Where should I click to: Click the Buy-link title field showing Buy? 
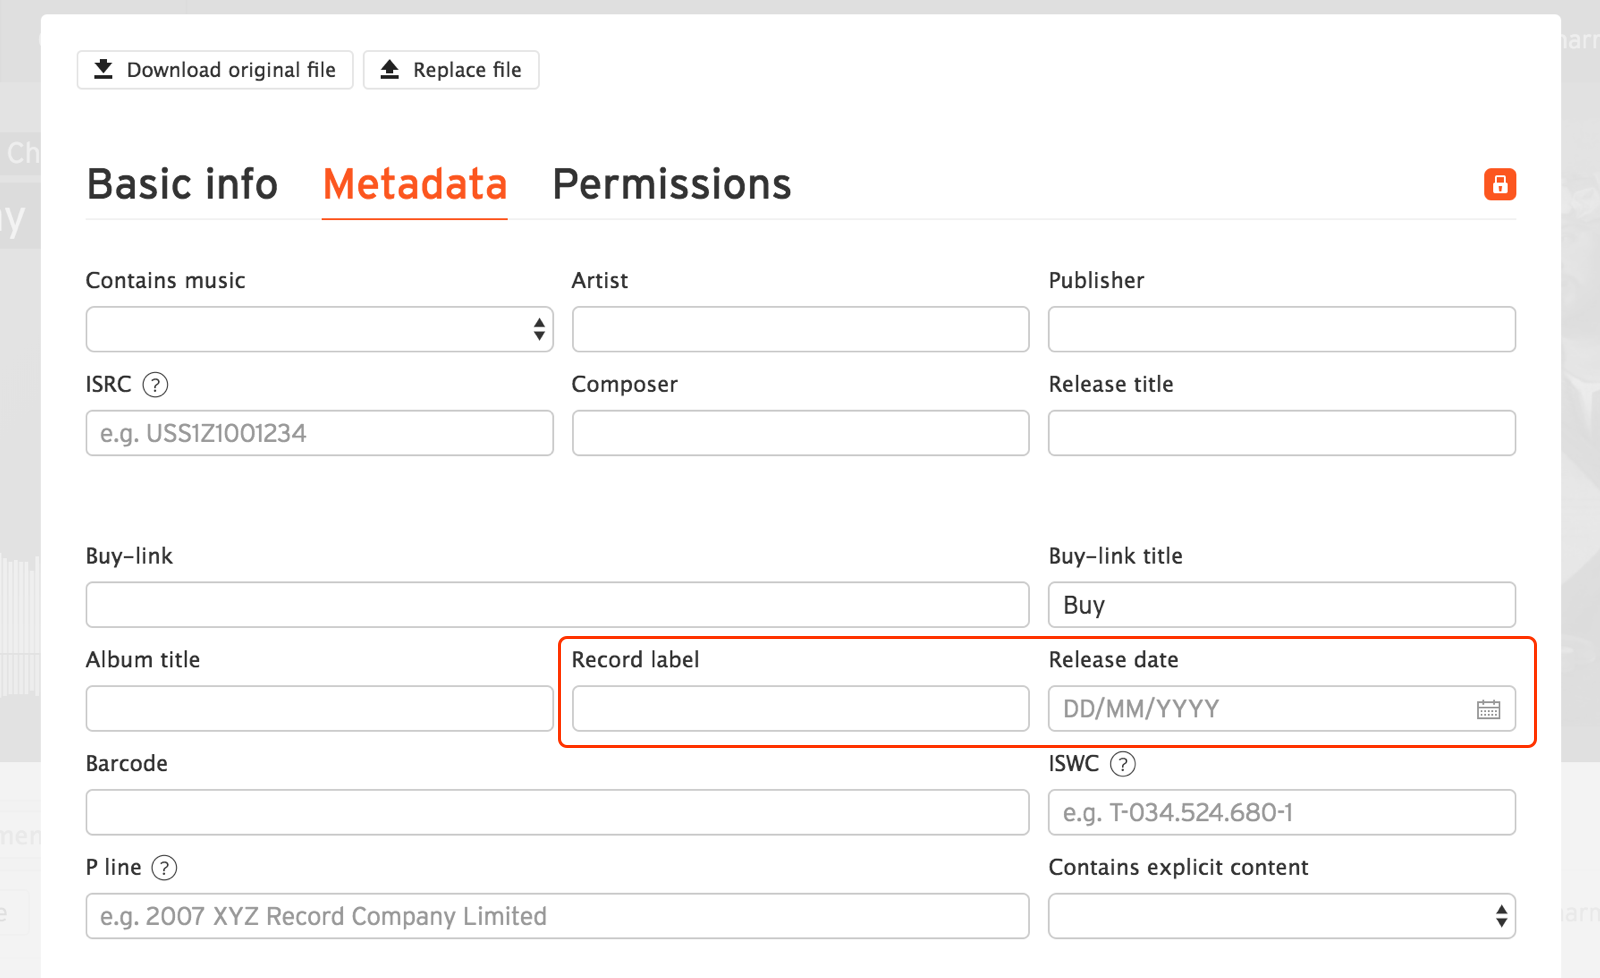(x=1281, y=604)
